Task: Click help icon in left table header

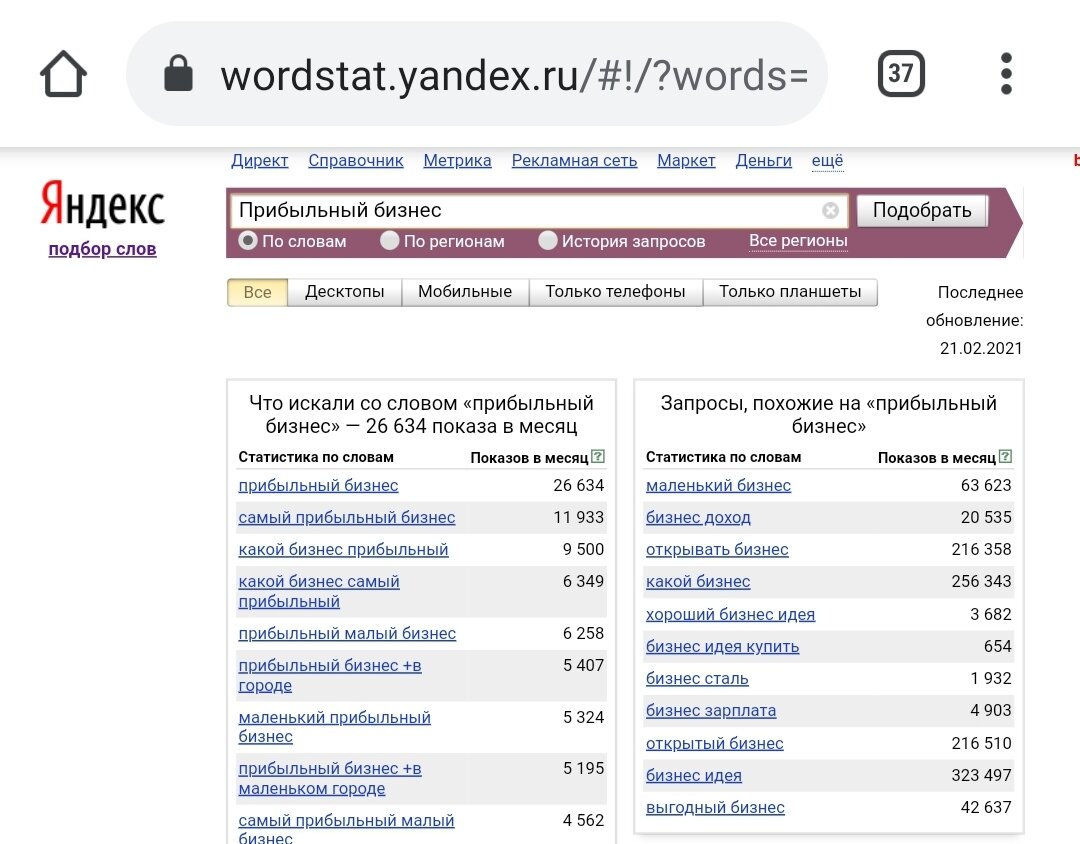Action: point(598,456)
